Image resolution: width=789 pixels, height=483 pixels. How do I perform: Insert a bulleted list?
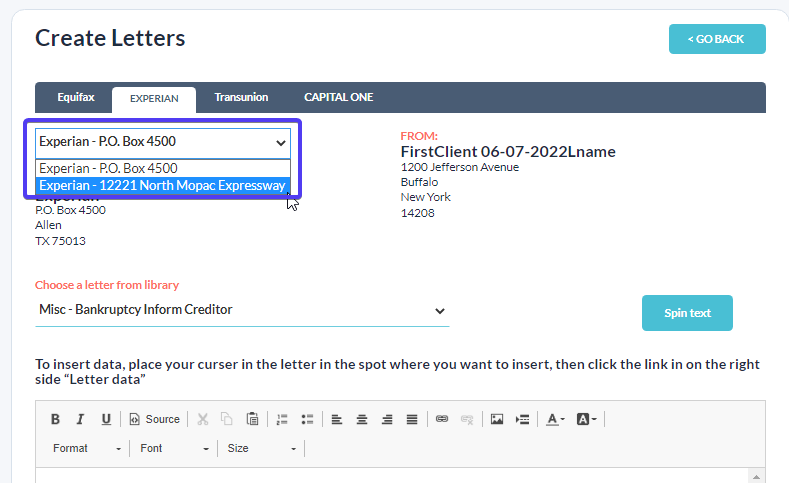307,419
